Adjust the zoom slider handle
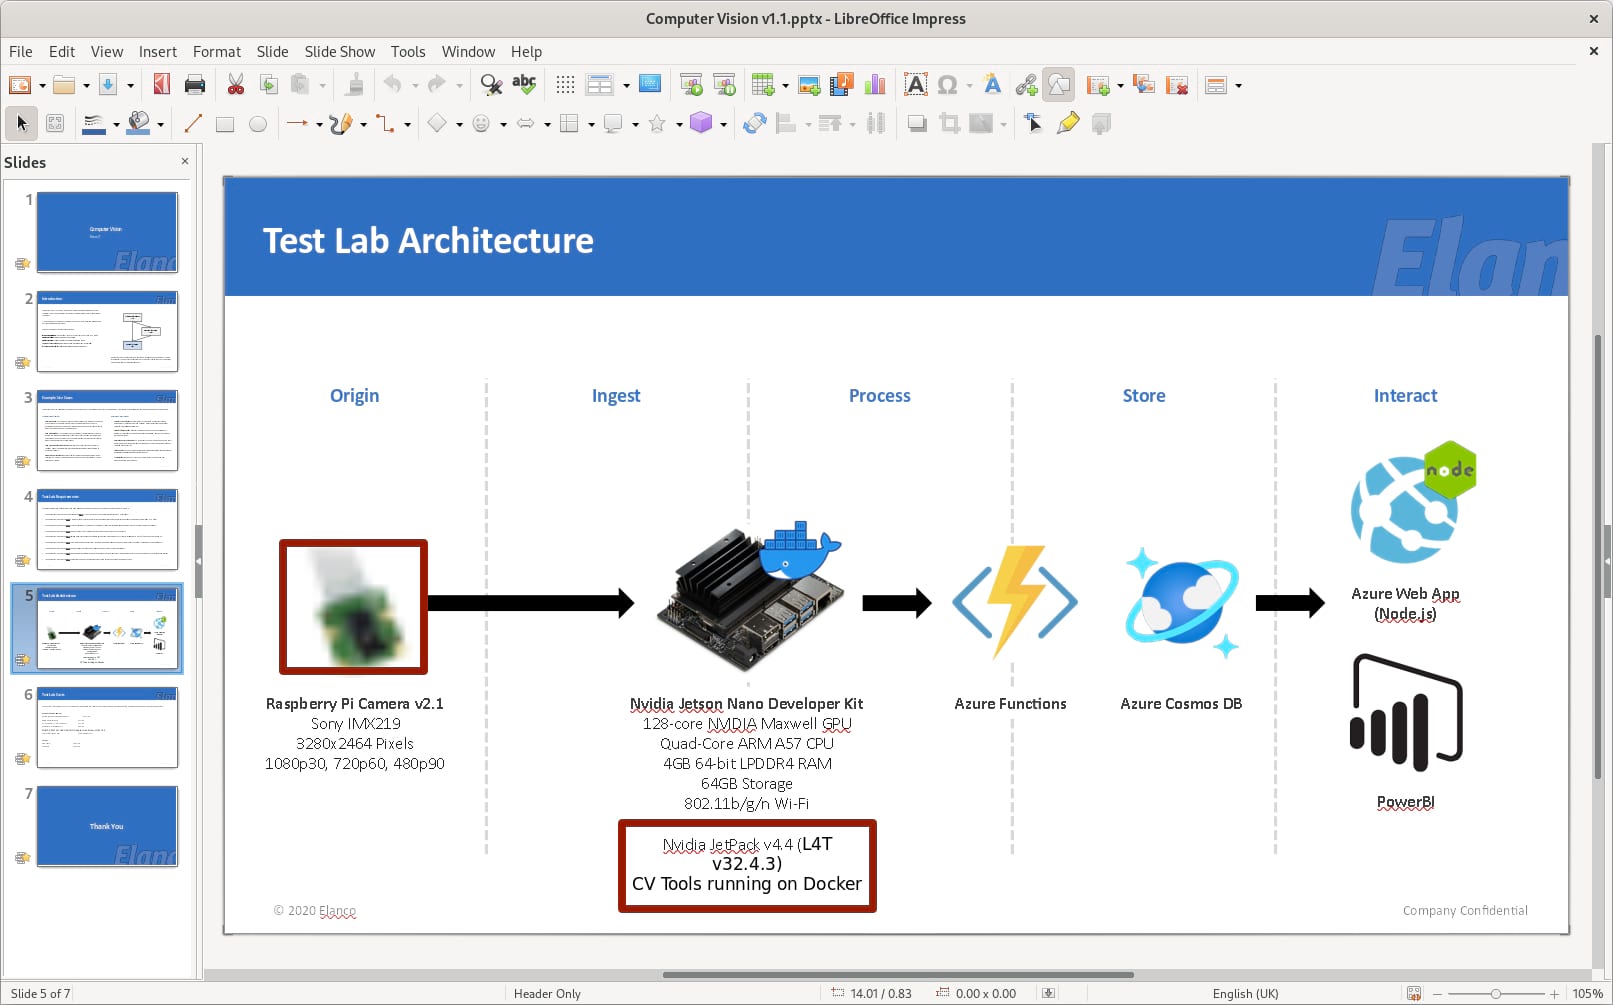Viewport: 1613px width, 1005px height. (1495, 993)
